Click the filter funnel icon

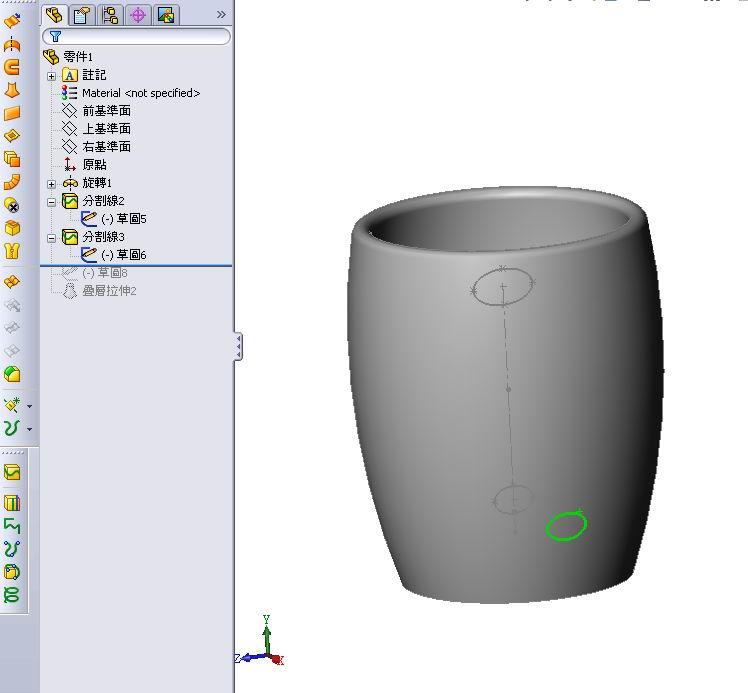point(55,36)
